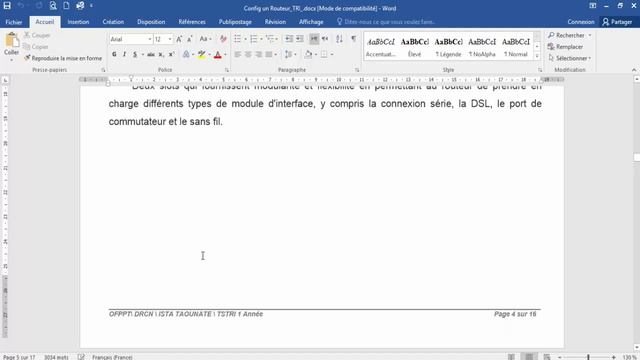Insert a bulleted list
The image size is (640, 360).
pos(237,39)
